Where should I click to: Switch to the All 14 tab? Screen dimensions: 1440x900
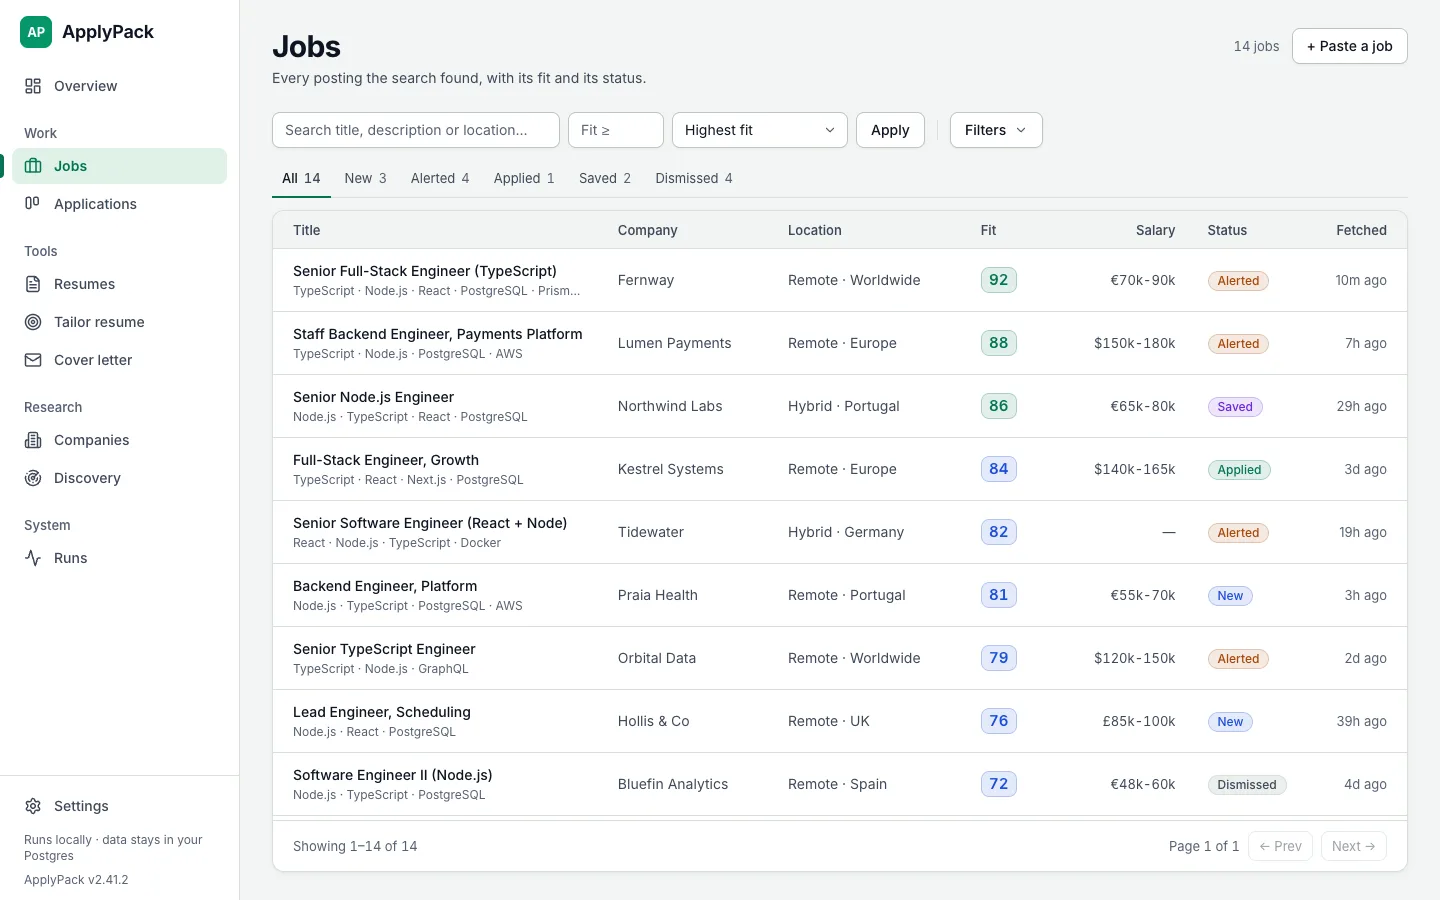point(301,178)
